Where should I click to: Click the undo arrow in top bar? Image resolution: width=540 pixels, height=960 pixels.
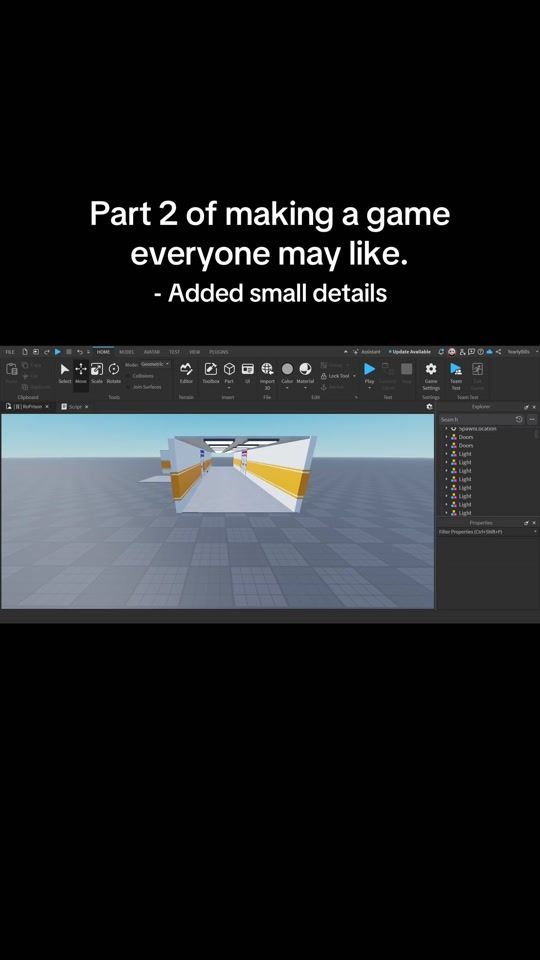[80, 352]
